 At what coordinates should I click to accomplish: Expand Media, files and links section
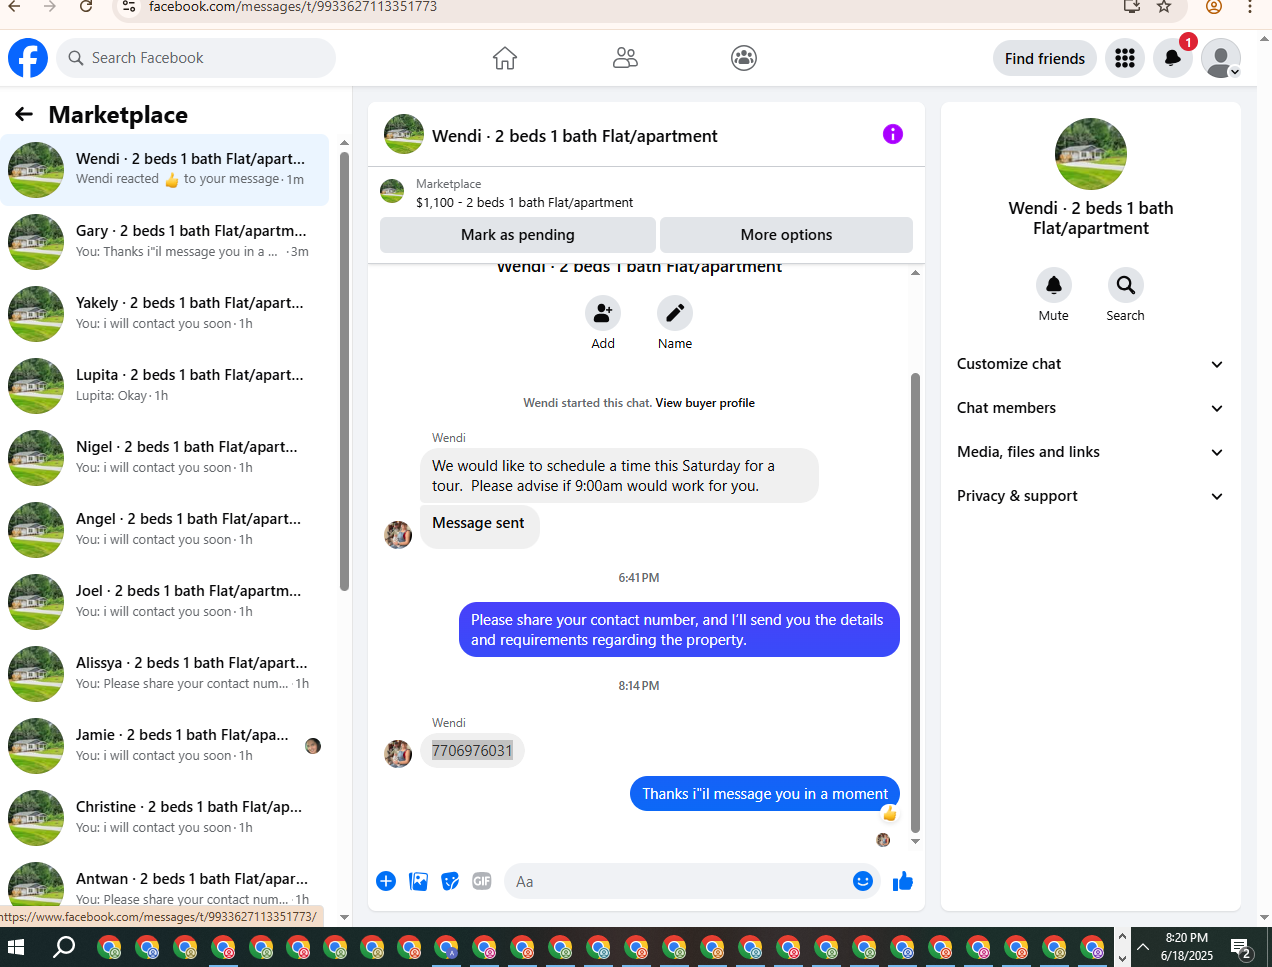click(x=1091, y=452)
